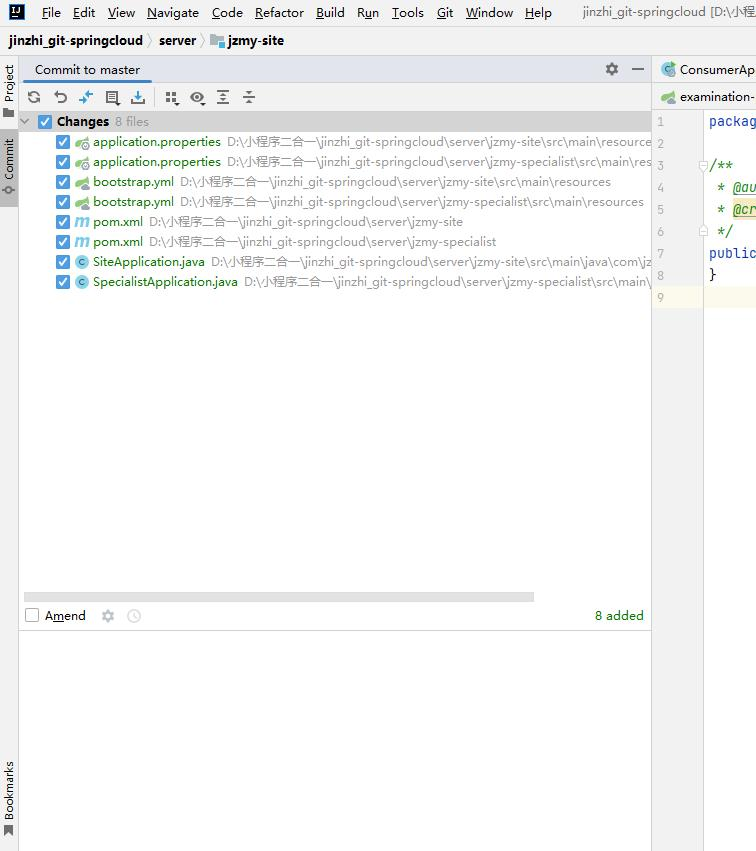Open the Group By icon

(171, 98)
